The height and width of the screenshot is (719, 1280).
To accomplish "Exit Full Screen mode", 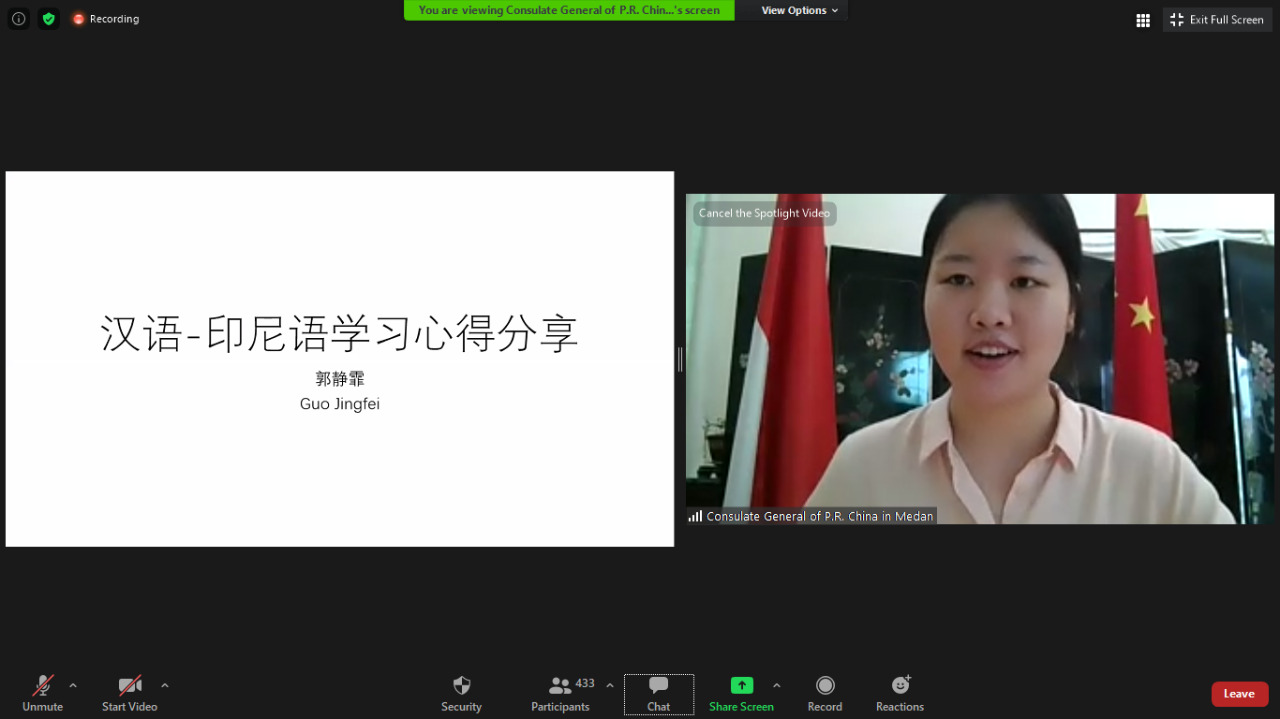I will (x=1217, y=20).
